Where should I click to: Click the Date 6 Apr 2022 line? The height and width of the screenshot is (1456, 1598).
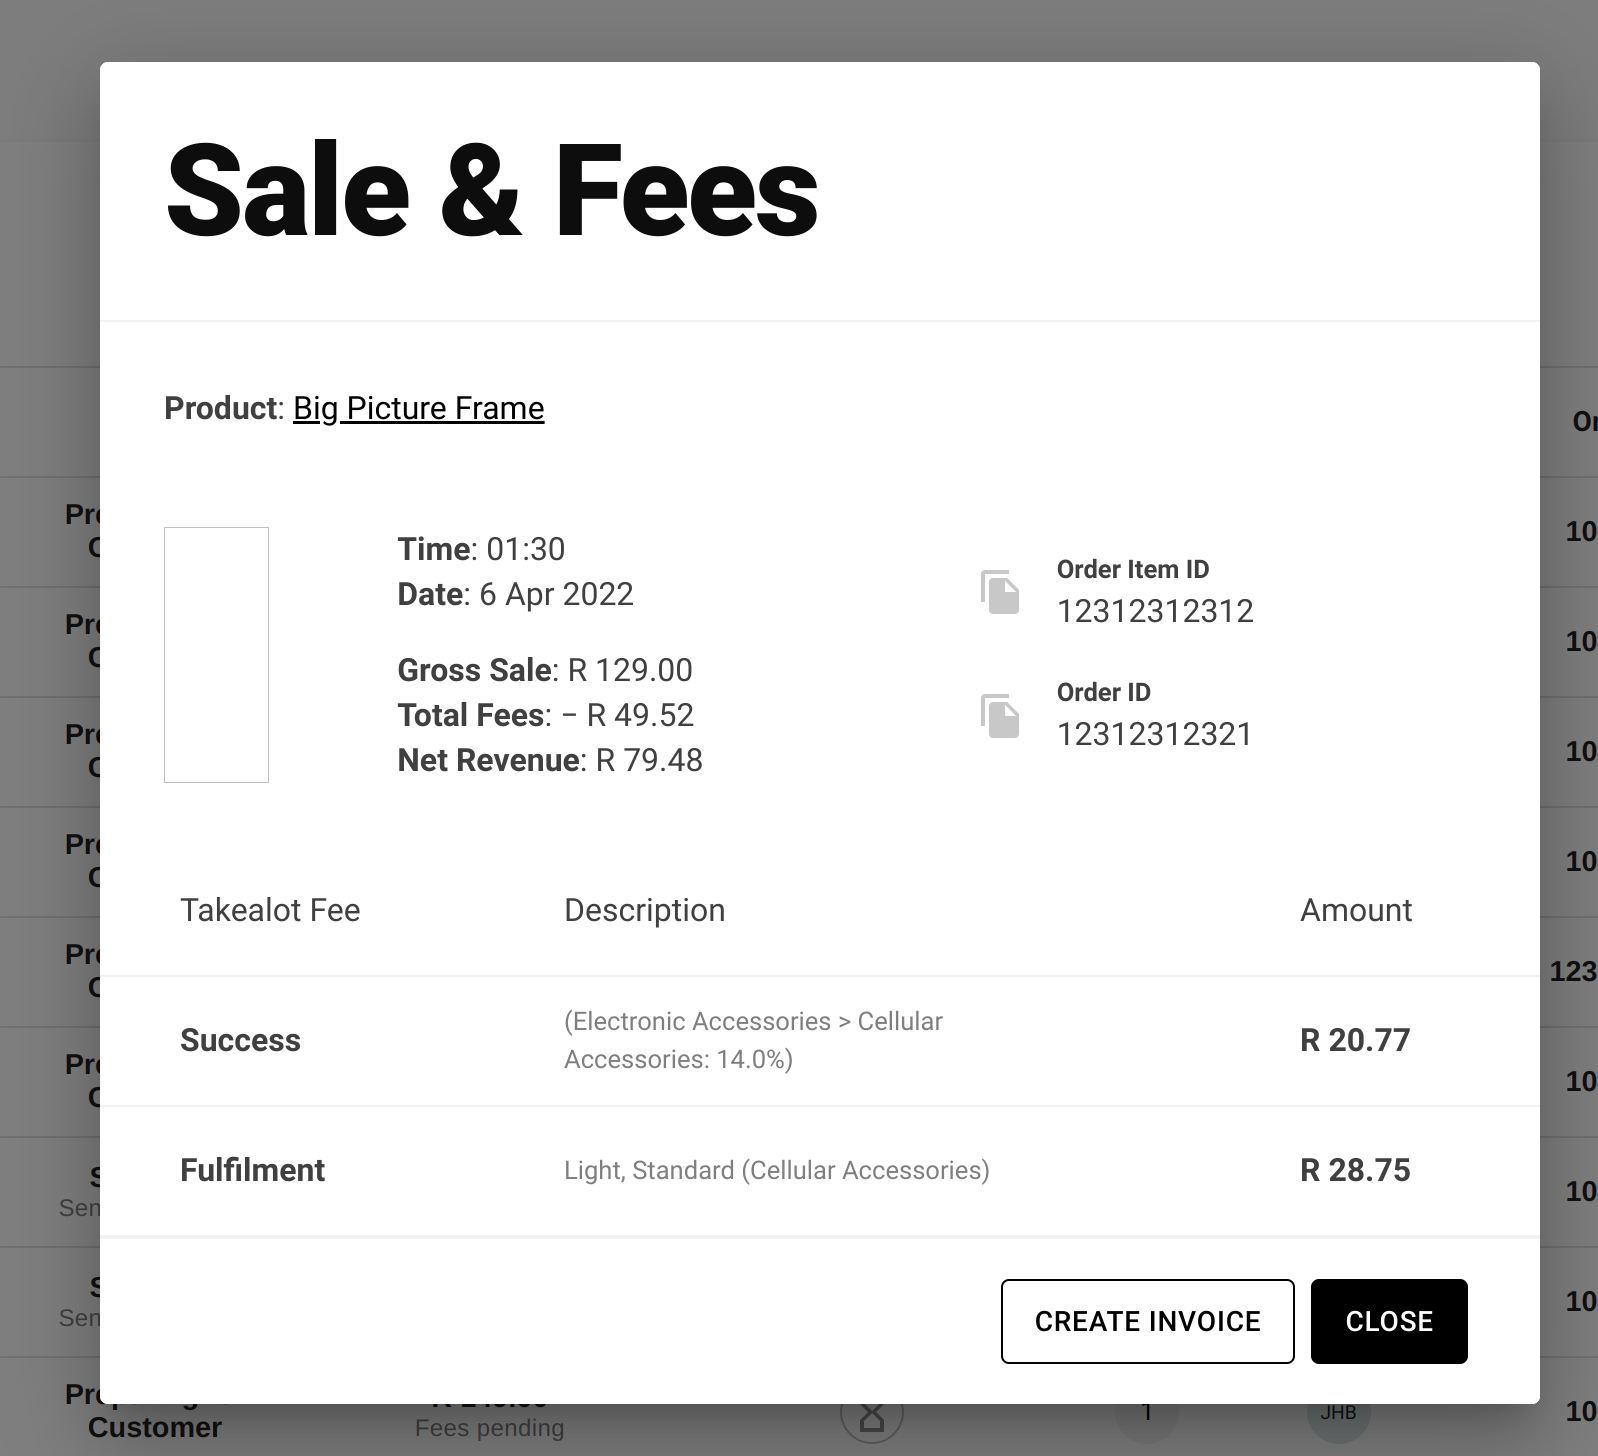516,594
